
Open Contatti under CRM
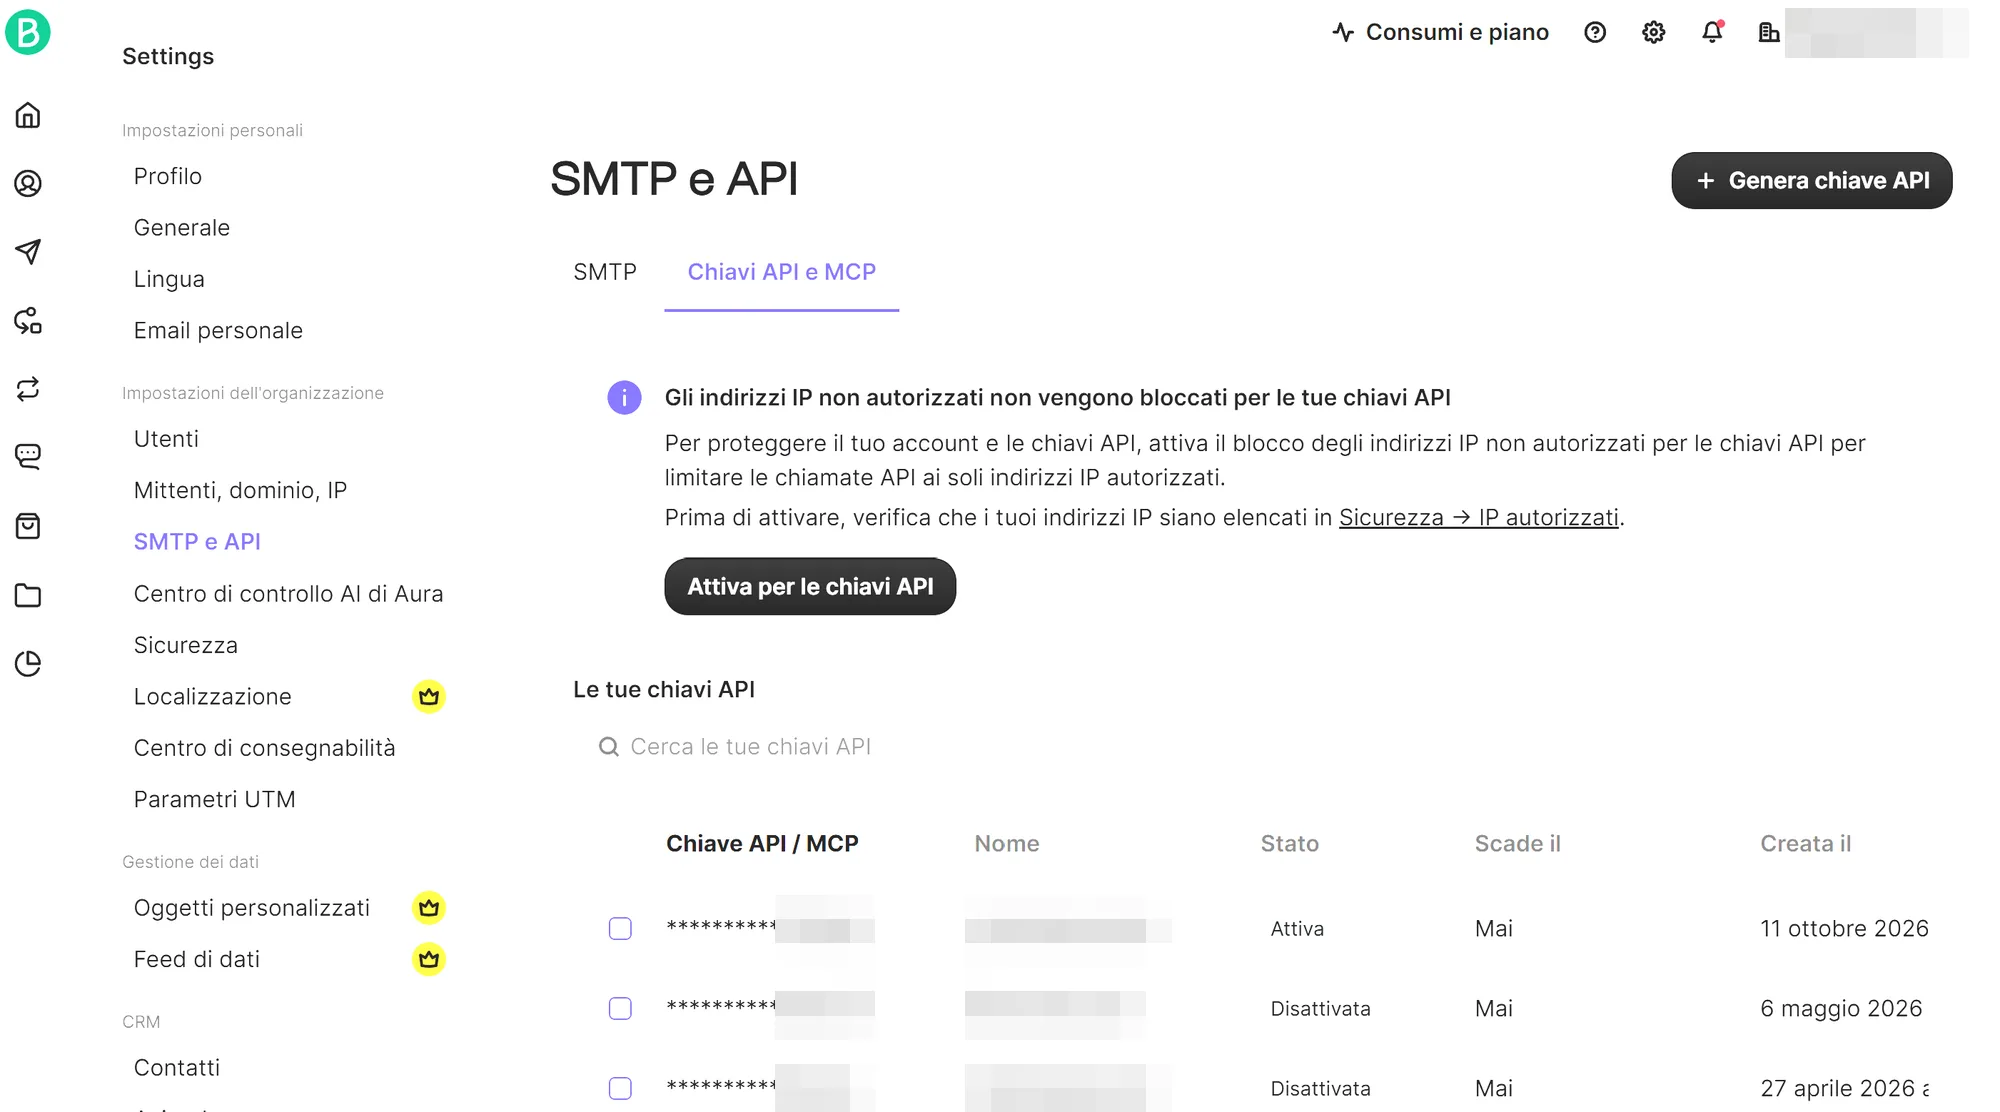pos(177,1067)
